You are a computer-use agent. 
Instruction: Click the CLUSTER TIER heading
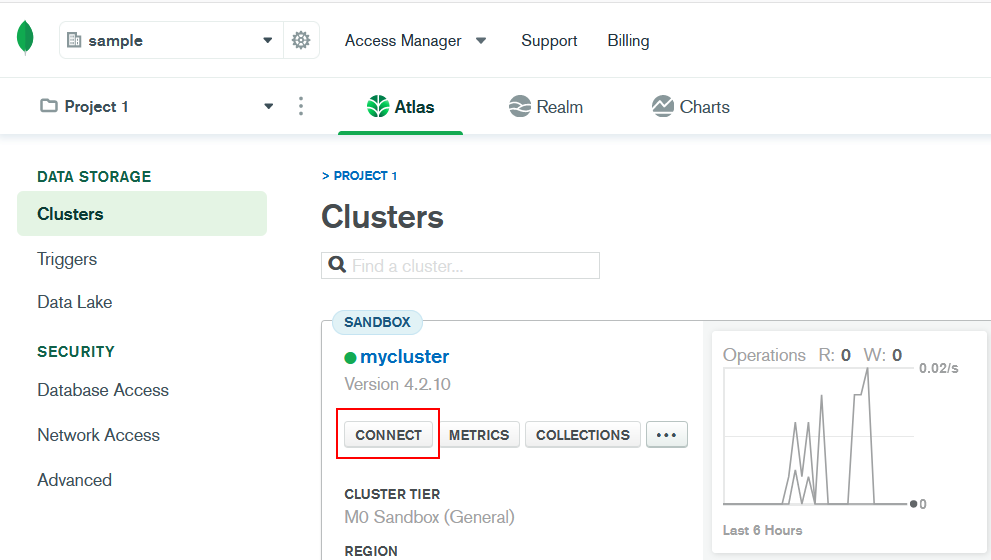(392, 494)
